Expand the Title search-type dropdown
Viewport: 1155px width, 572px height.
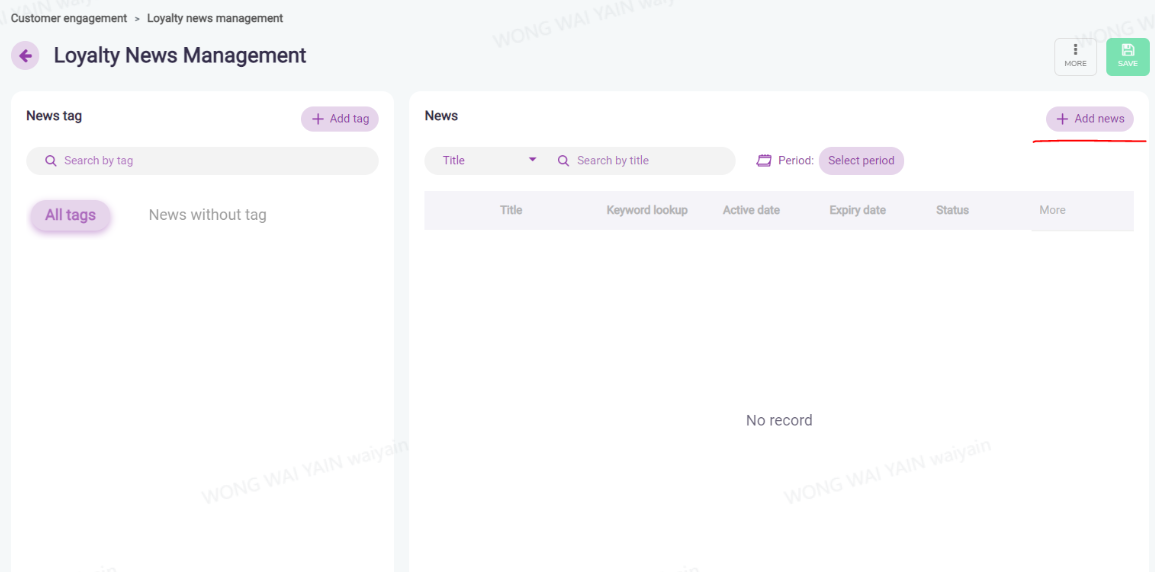532,161
